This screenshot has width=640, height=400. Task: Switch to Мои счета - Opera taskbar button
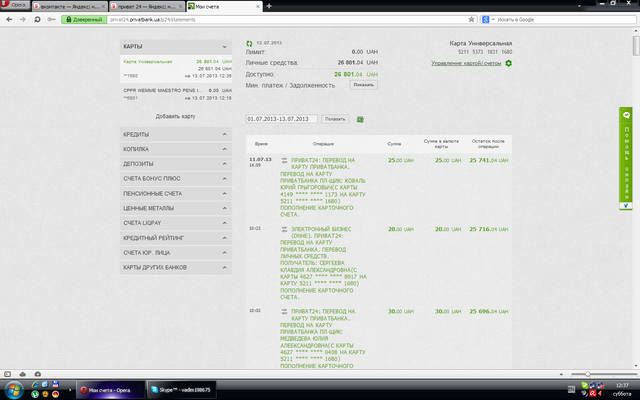pos(111,390)
